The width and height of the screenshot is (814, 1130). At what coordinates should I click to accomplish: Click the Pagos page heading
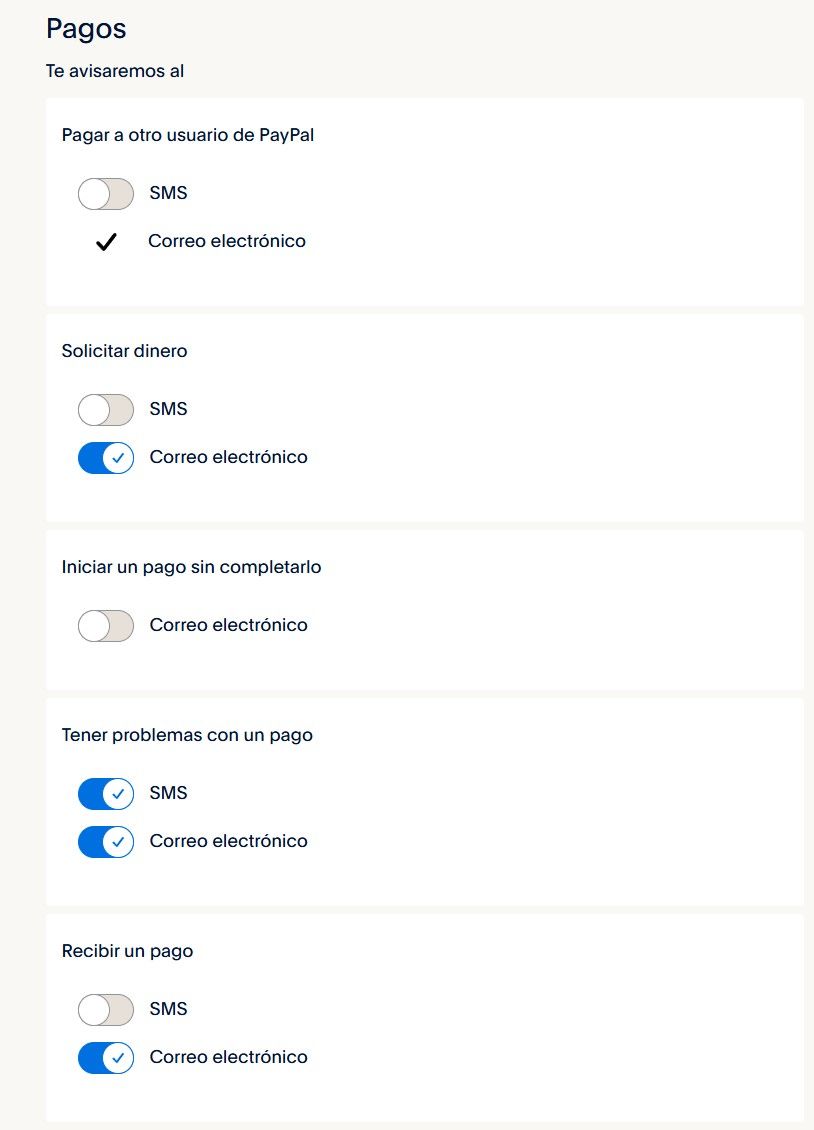(x=85, y=29)
